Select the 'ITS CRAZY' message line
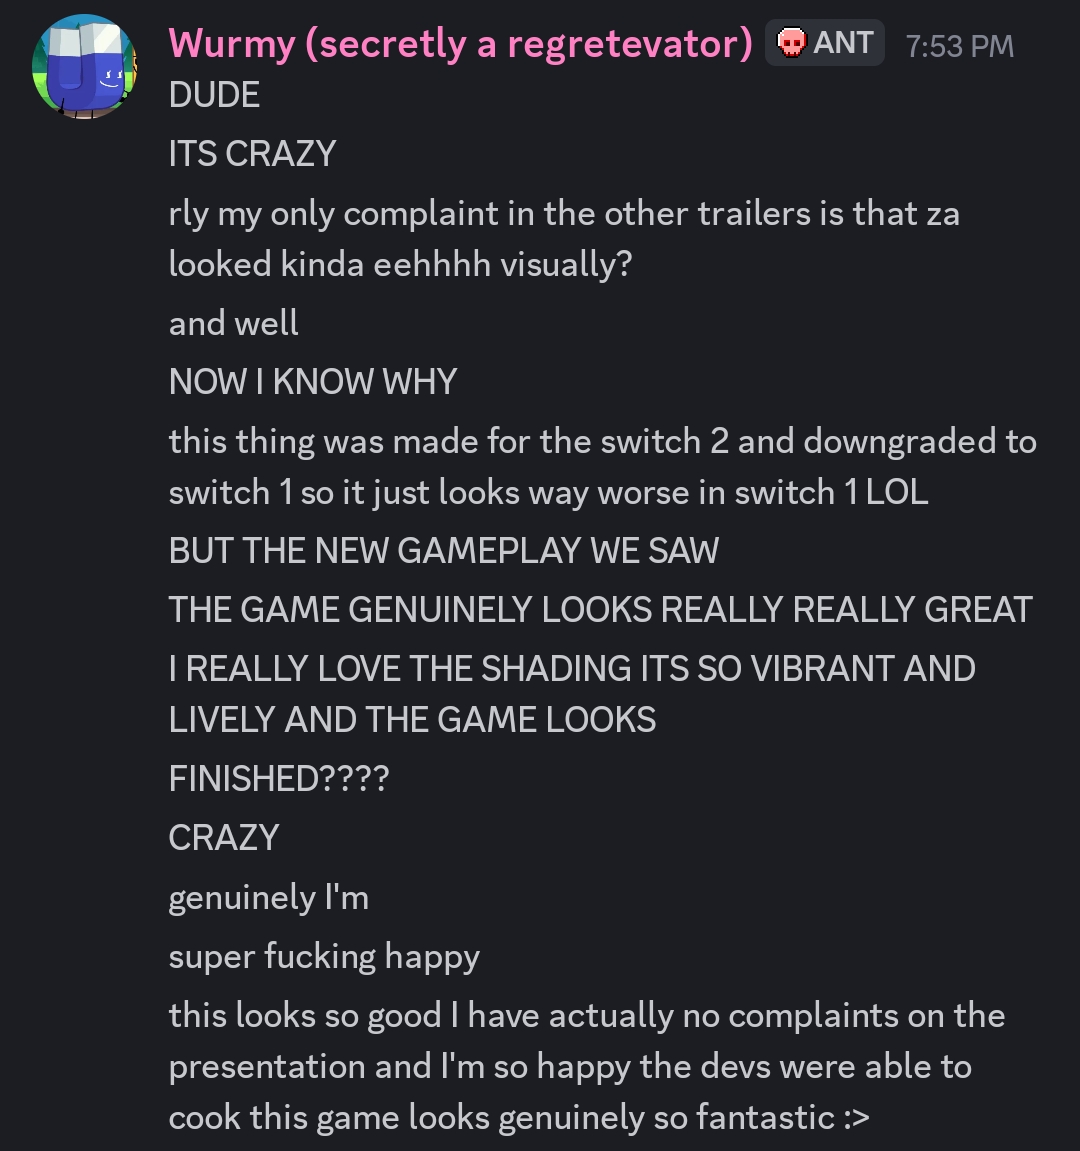Viewport: 1080px width, 1151px height. coord(253,153)
